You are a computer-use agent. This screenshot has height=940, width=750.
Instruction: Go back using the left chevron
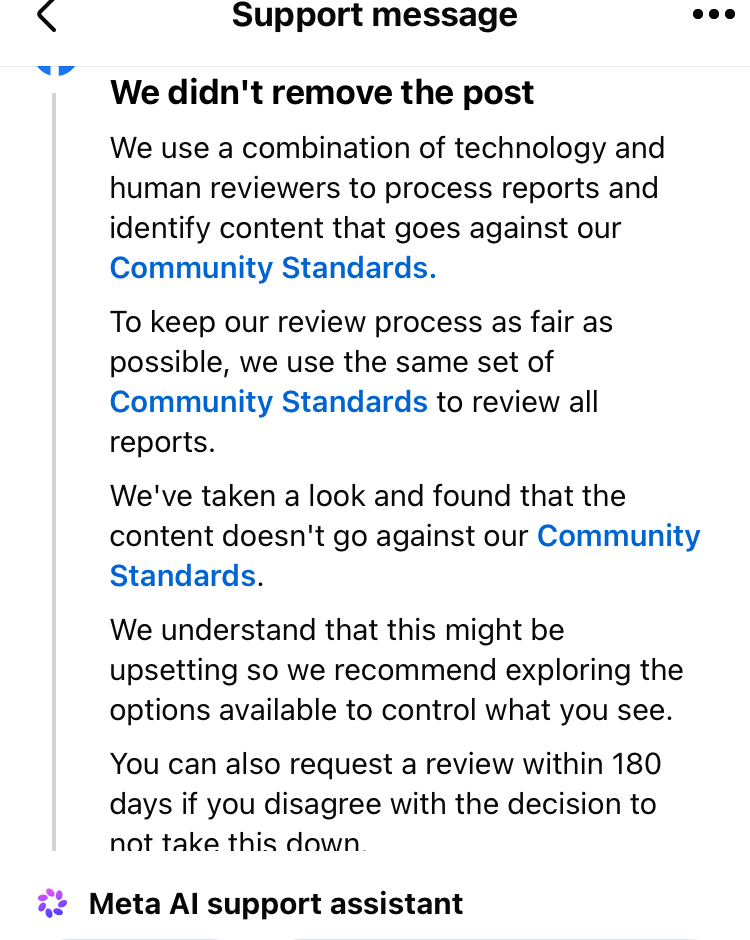pyautogui.click(x=47, y=15)
